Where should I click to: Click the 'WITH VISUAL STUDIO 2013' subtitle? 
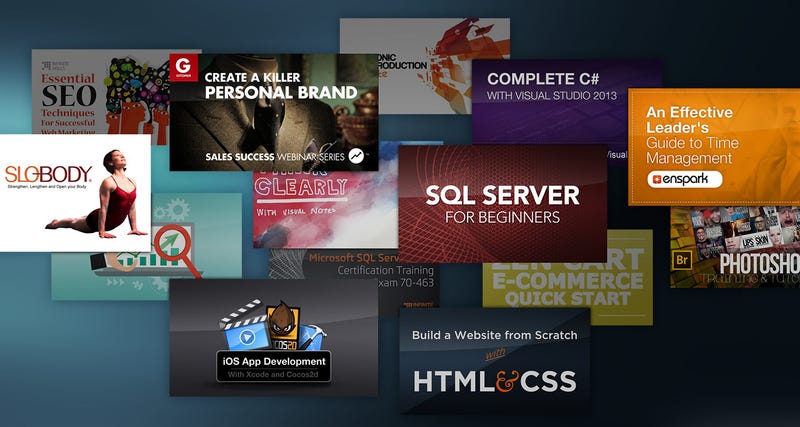coord(552,95)
